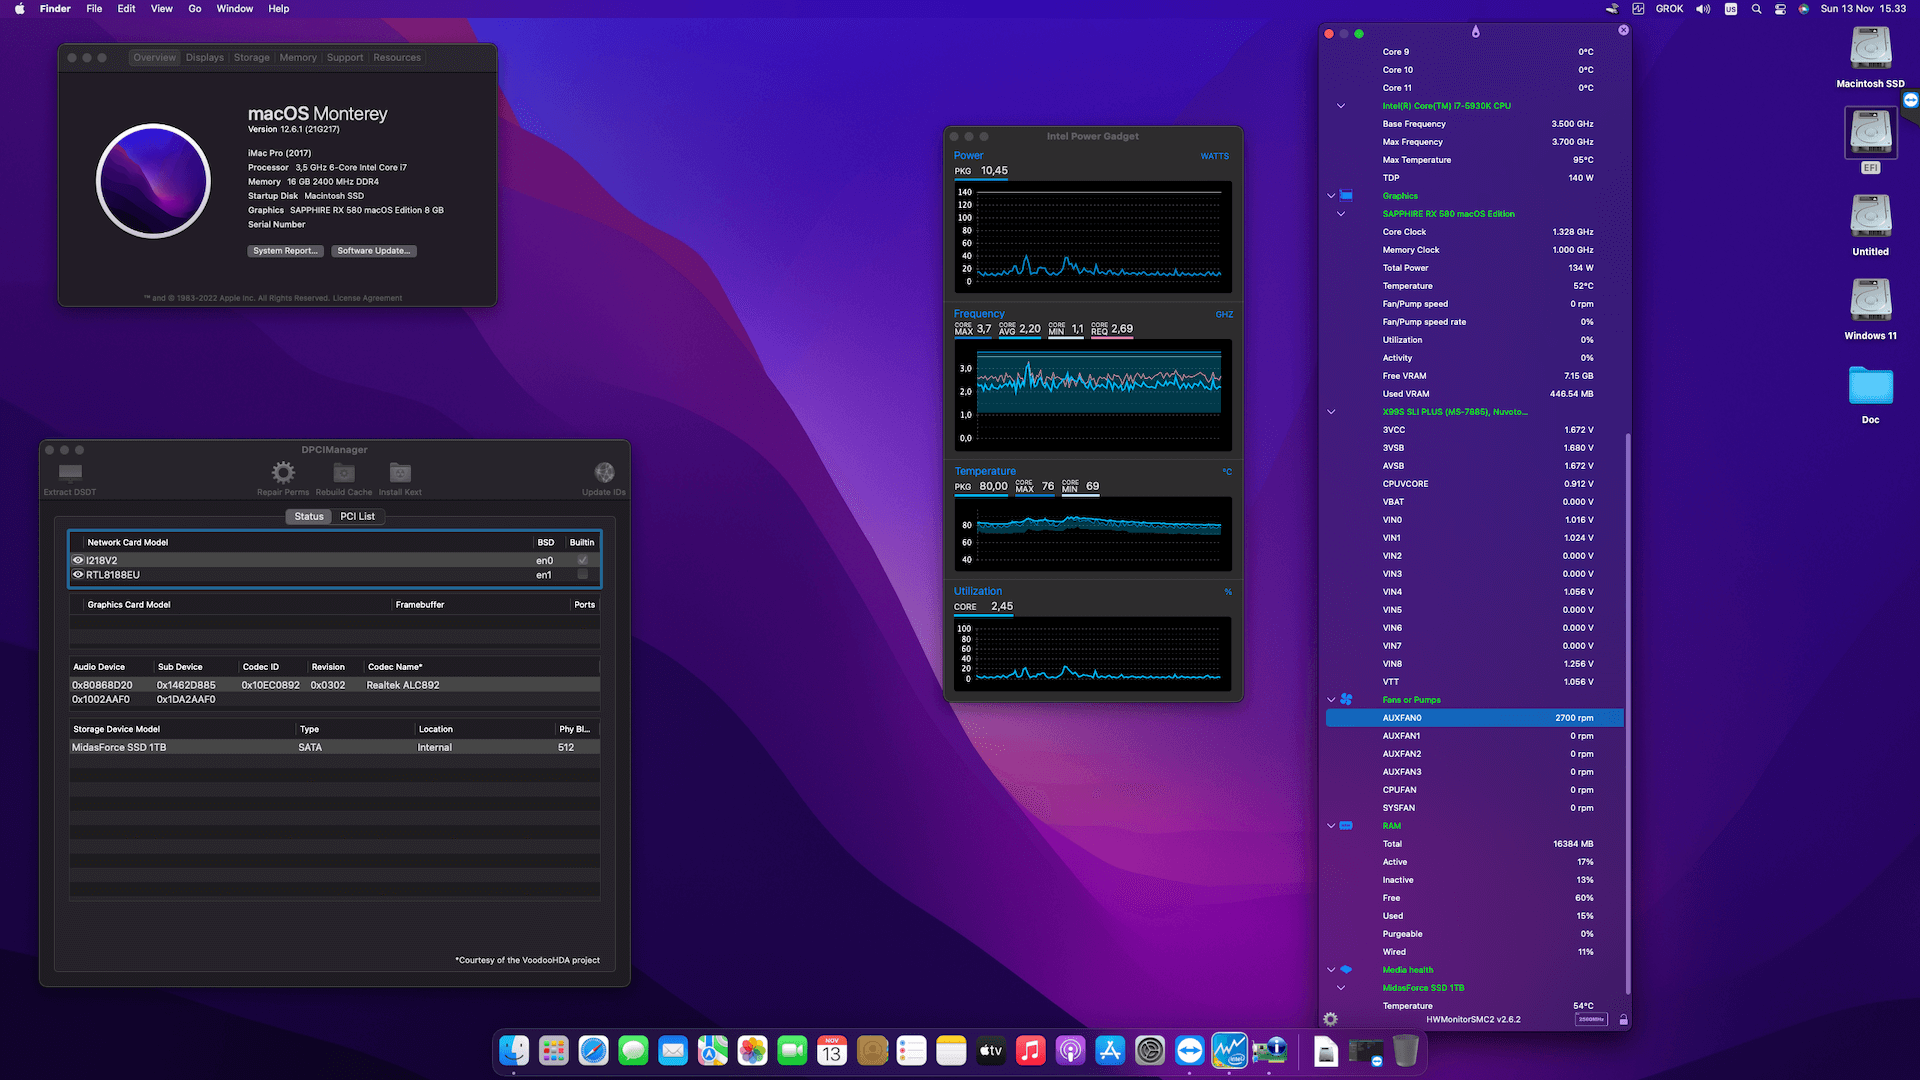Check the Builtin checkbox for RTL8188EU
Viewport: 1920px width, 1080px height.
click(582, 574)
